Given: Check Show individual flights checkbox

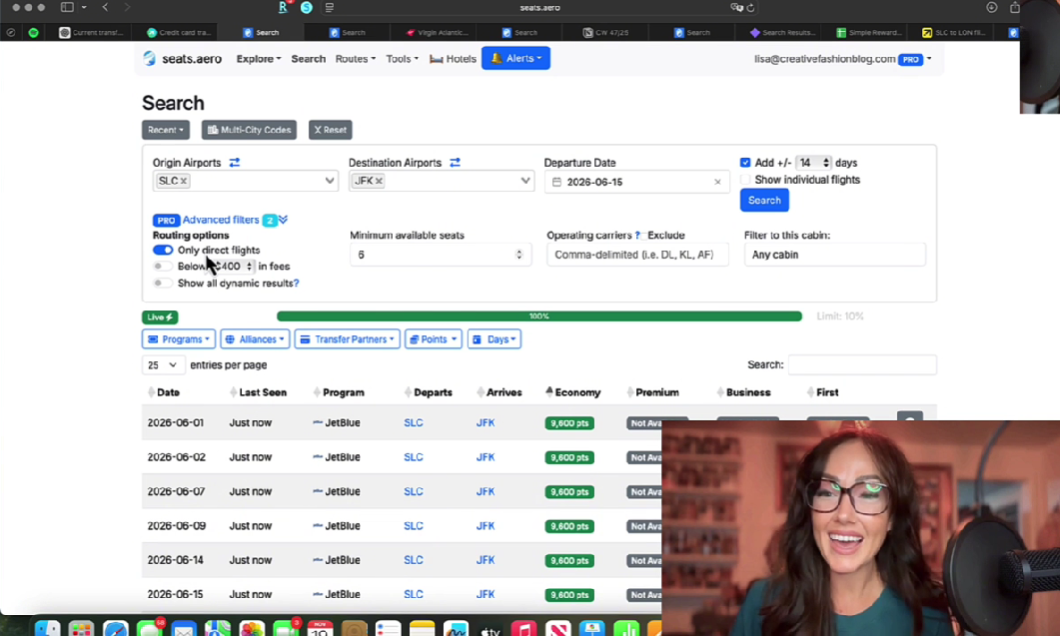Looking at the screenshot, I should click(745, 180).
